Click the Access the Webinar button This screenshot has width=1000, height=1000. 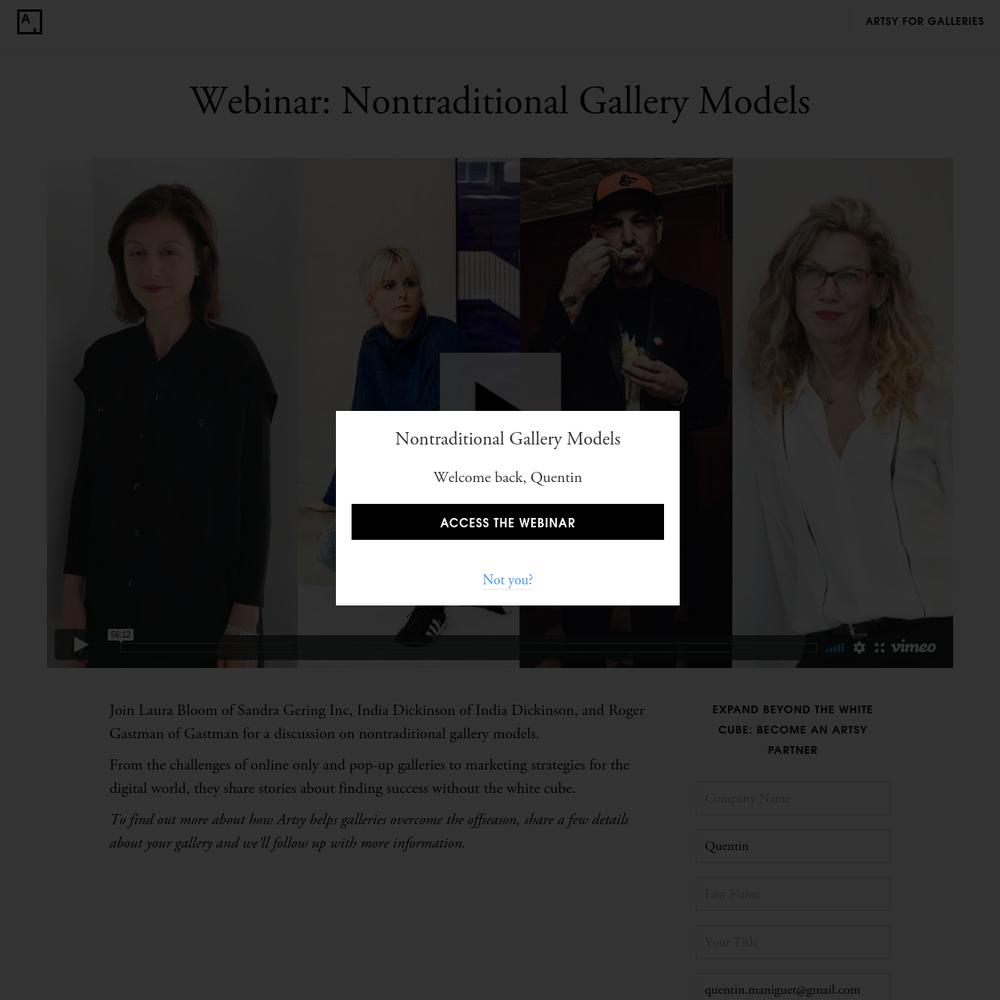(x=507, y=522)
